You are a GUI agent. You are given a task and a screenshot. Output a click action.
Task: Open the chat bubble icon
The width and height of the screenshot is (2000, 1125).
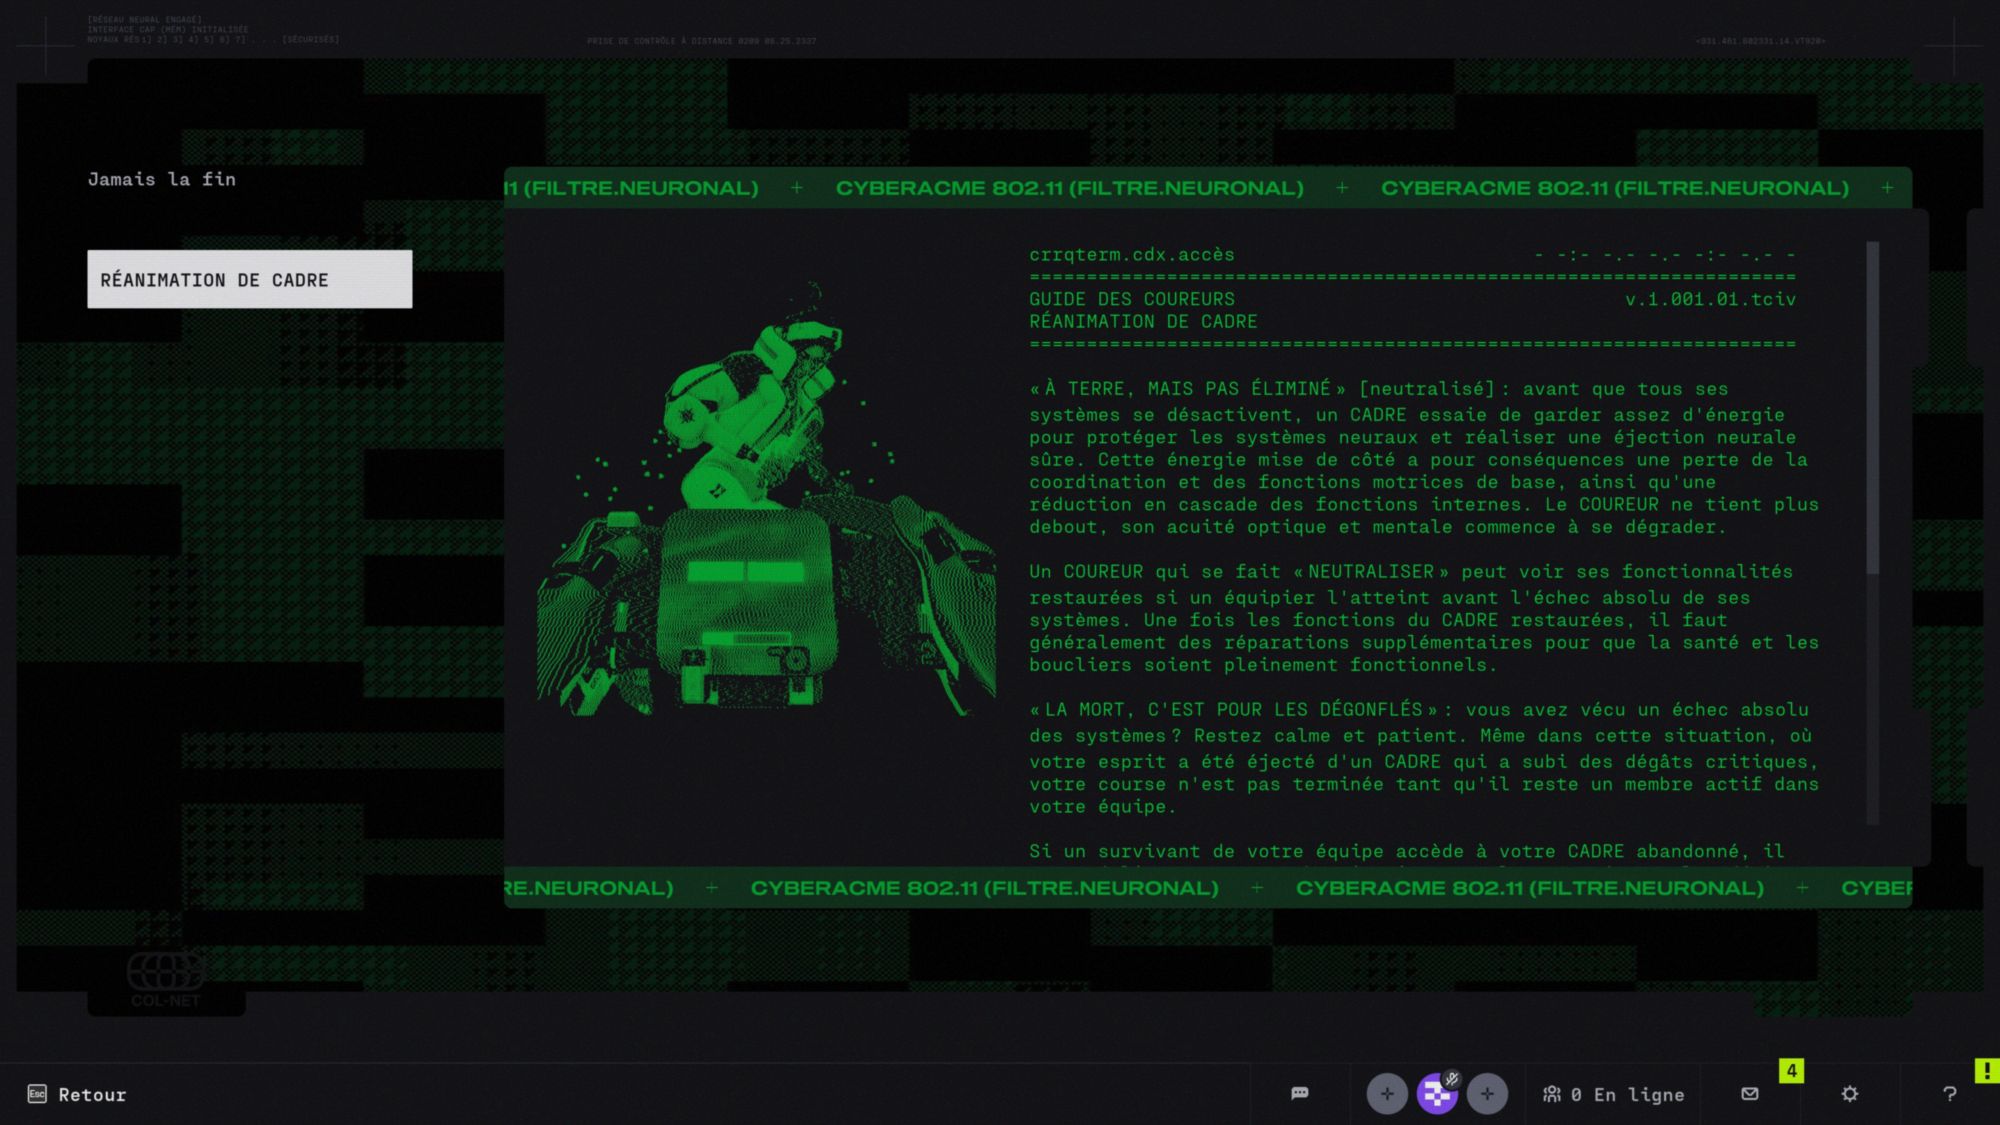click(1299, 1093)
